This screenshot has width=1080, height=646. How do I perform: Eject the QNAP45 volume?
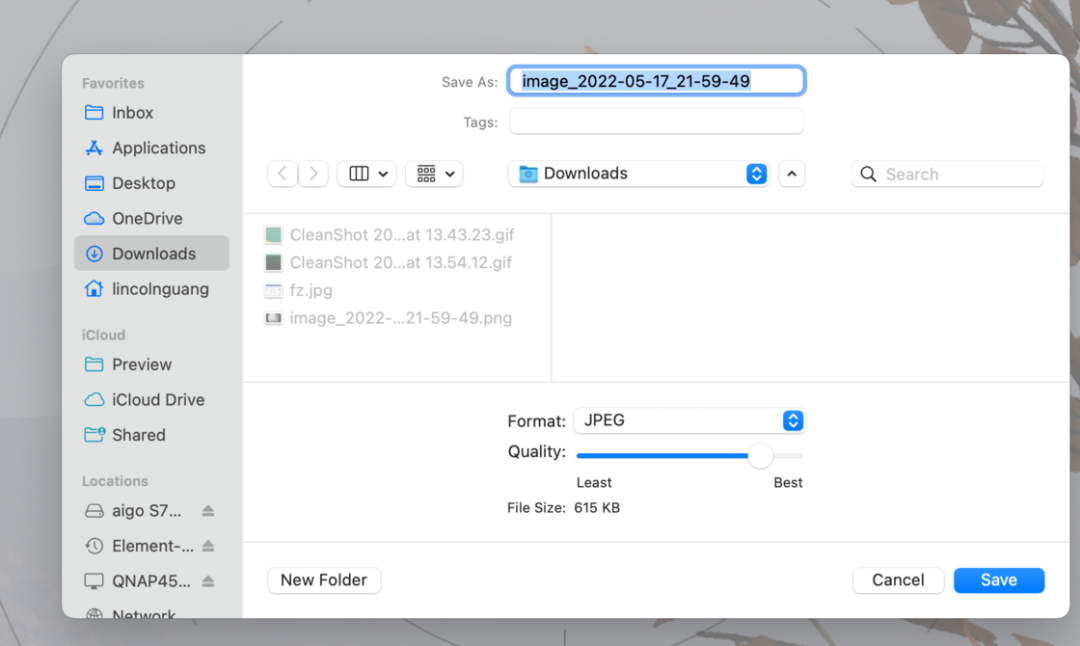[x=208, y=581]
